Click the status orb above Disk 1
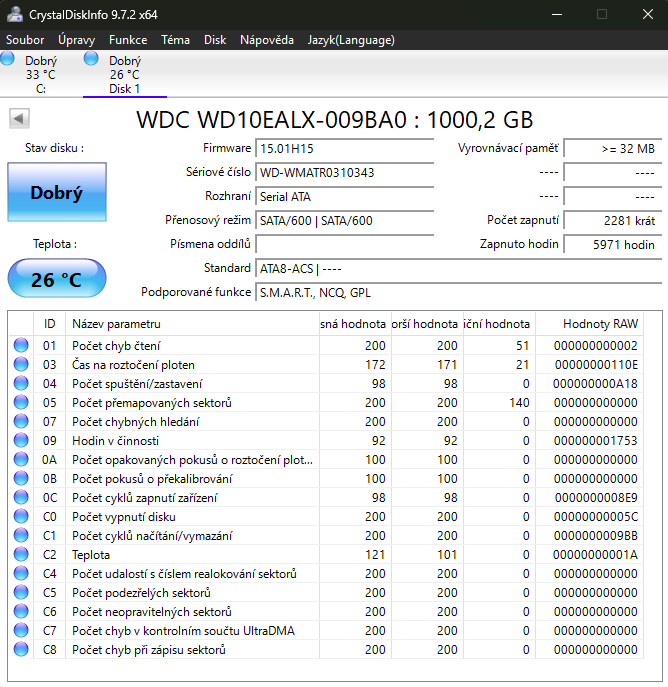 pyautogui.click(x=92, y=59)
